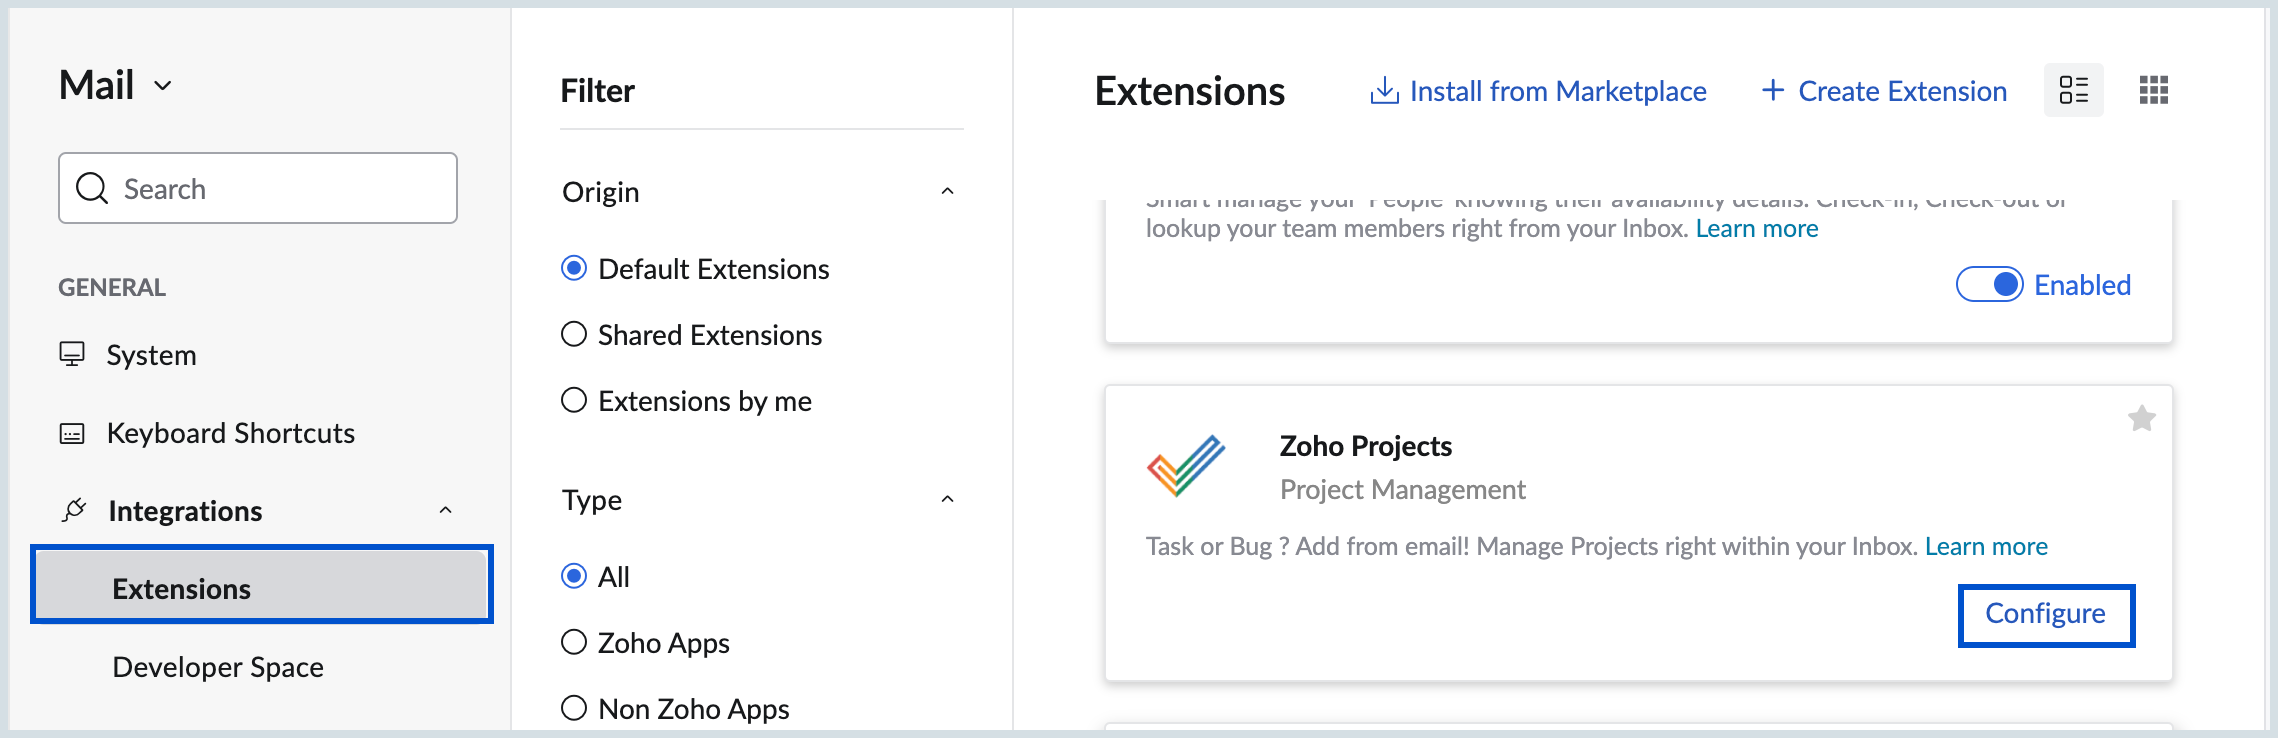Switch to list view layout icon

coord(2073,90)
